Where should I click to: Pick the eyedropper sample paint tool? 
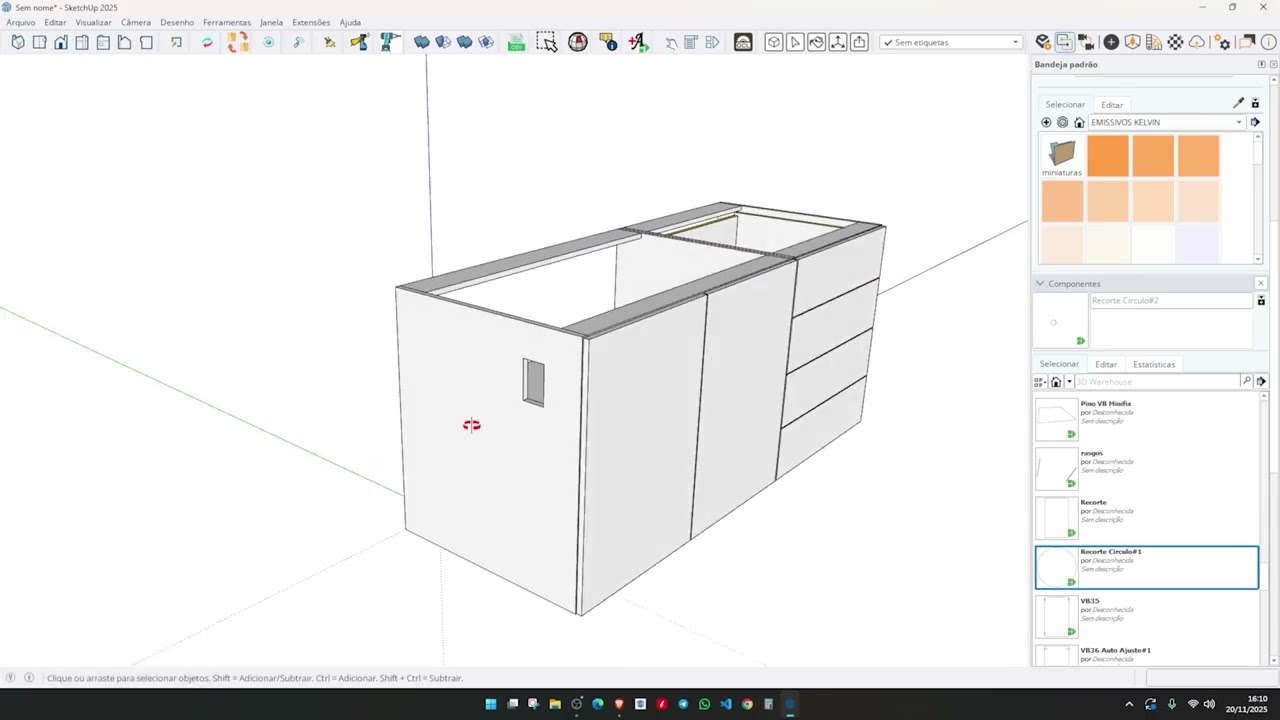pyautogui.click(x=1238, y=103)
